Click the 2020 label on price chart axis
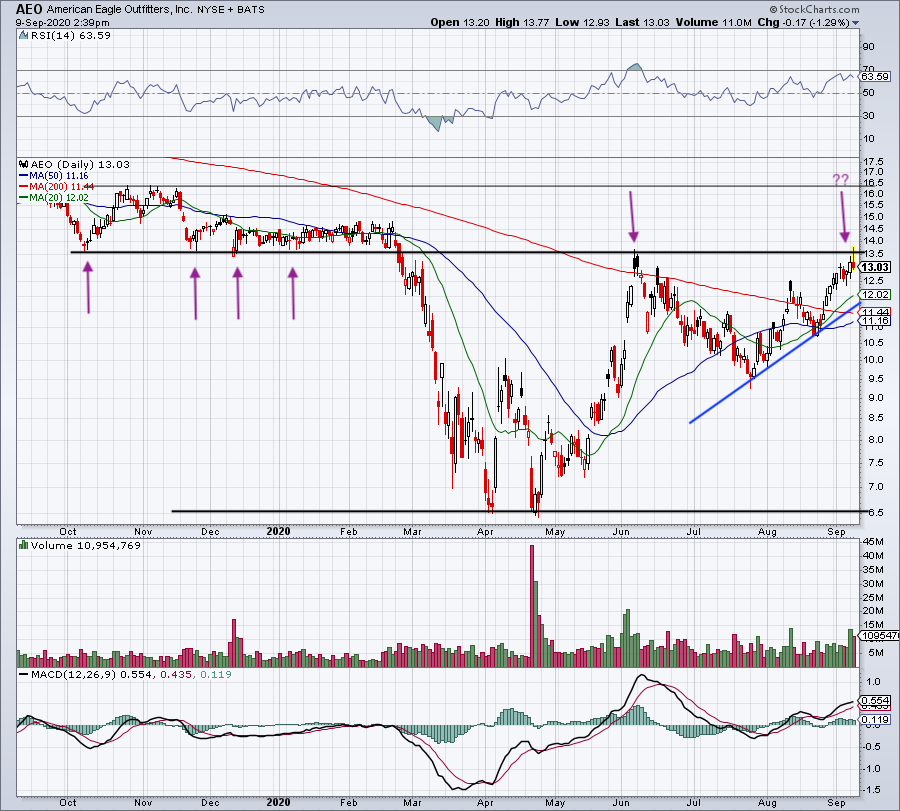The image size is (900, 811). pos(278,531)
